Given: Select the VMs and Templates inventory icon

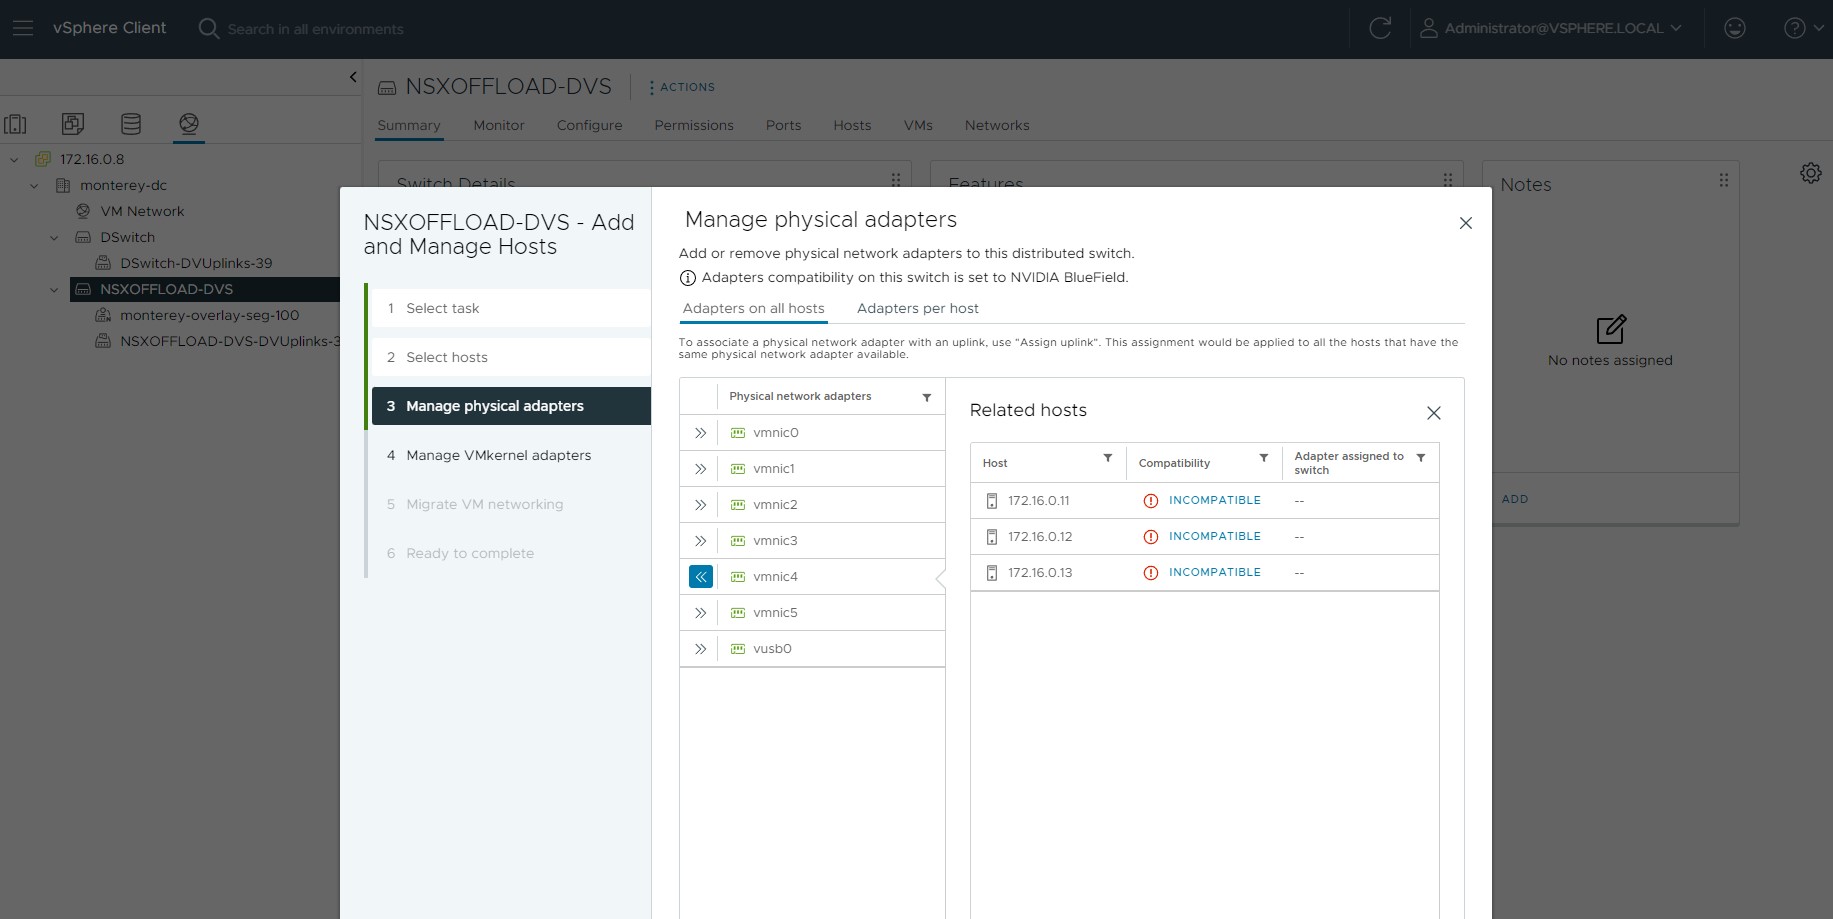Looking at the screenshot, I should click(x=73, y=124).
